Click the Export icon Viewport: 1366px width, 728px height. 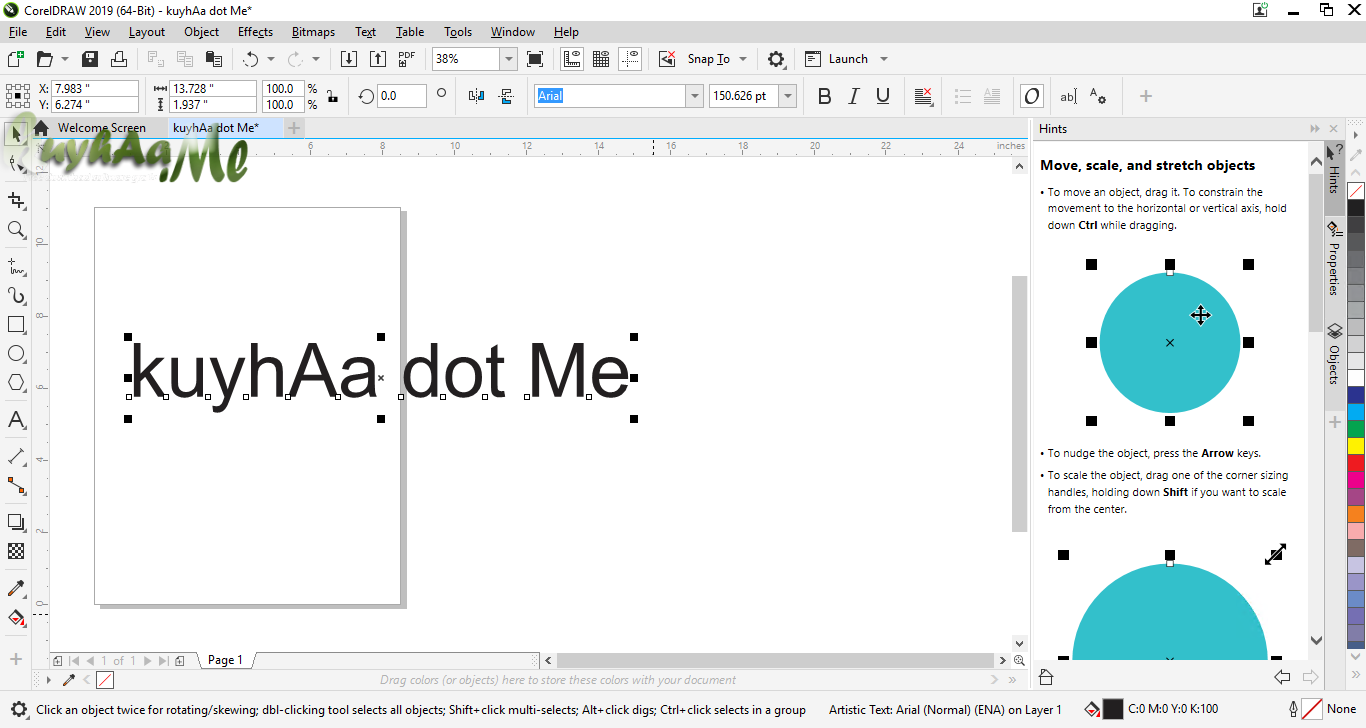click(x=378, y=59)
